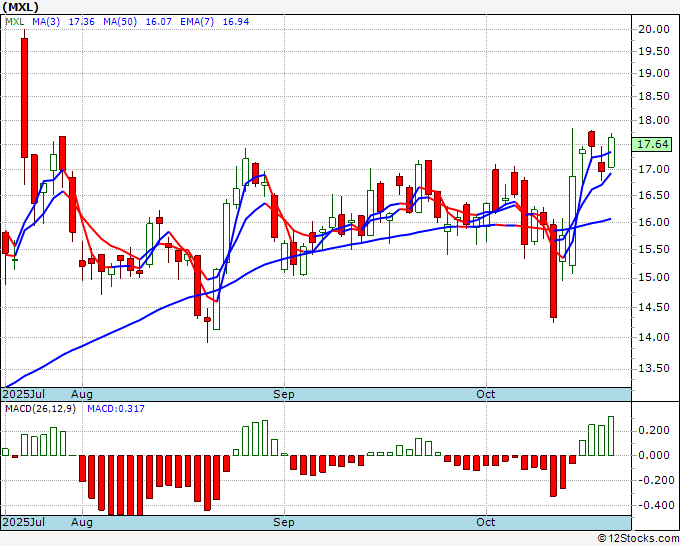Click the long red October candle dropping to 14.30
The width and height of the screenshot is (680, 546).
point(553,271)
